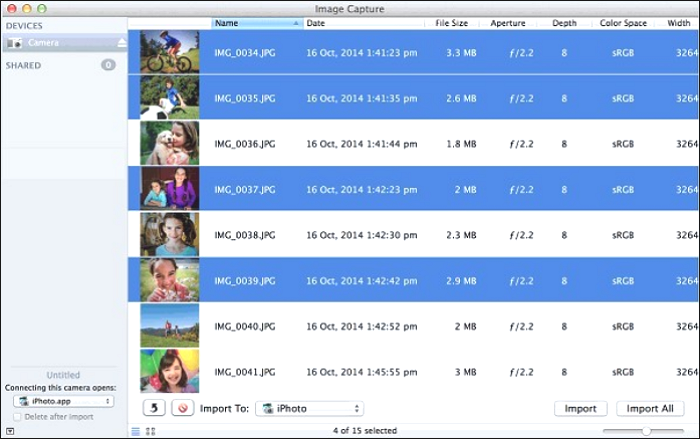Select the IMG_0039.JPG thumbnail

click(x=170, y=280)
